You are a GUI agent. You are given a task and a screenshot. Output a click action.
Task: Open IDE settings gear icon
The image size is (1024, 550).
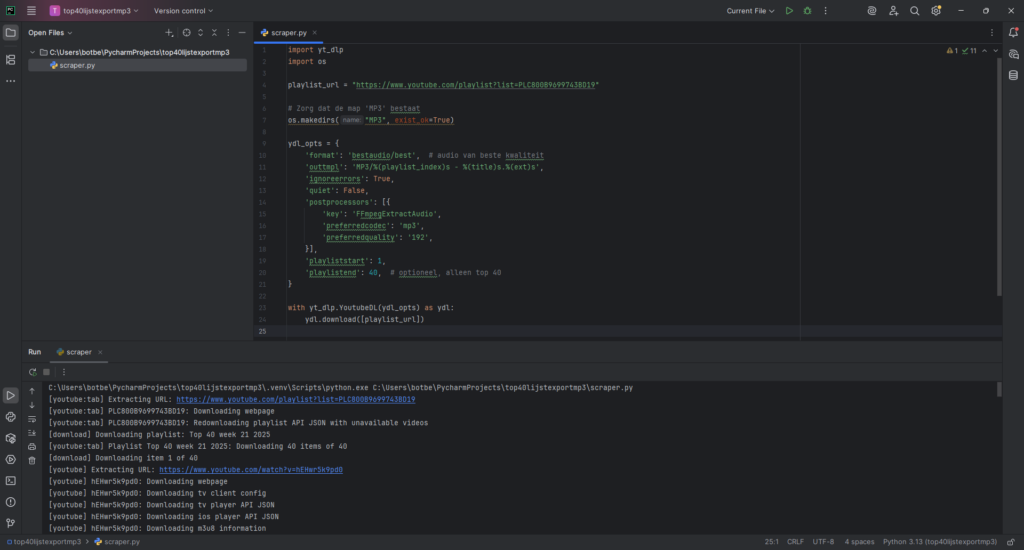pyautogui.click(x=936, y=11)
